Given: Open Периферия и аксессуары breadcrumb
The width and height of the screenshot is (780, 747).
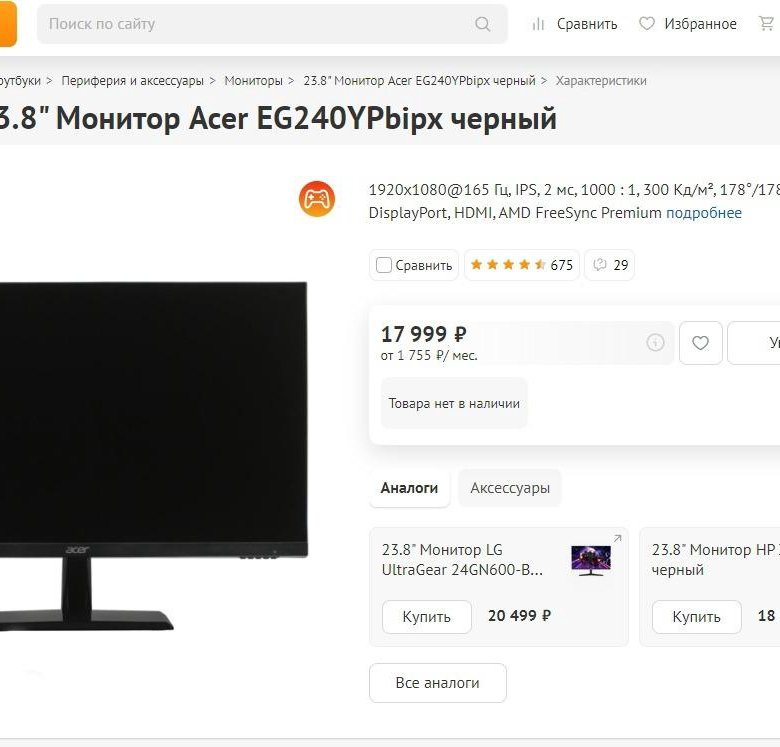Looking at the screenshot, I should click(x=132, y=81).
